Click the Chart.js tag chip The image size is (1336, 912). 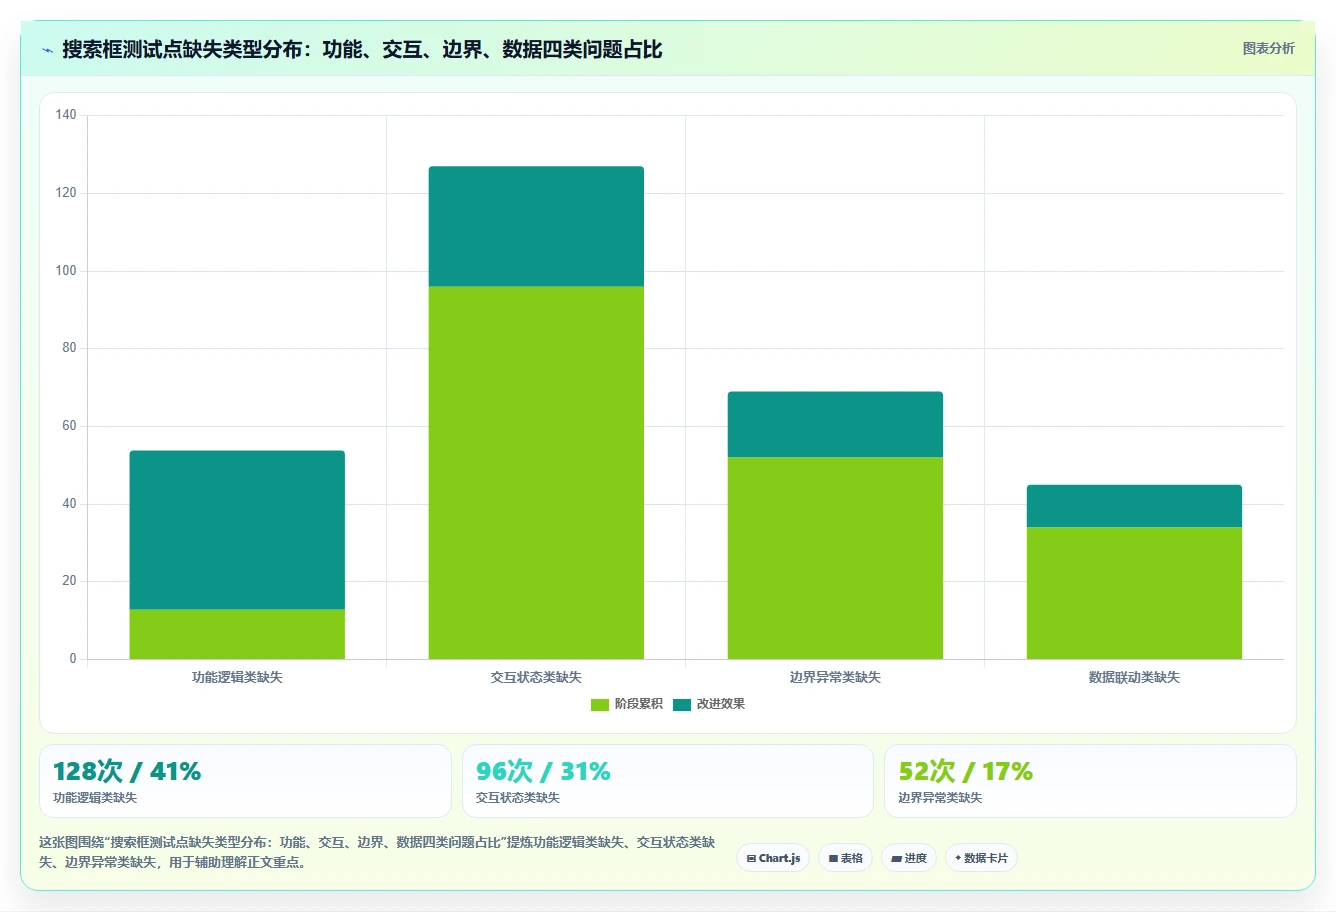pyautogui.click(x=773, y=858)
